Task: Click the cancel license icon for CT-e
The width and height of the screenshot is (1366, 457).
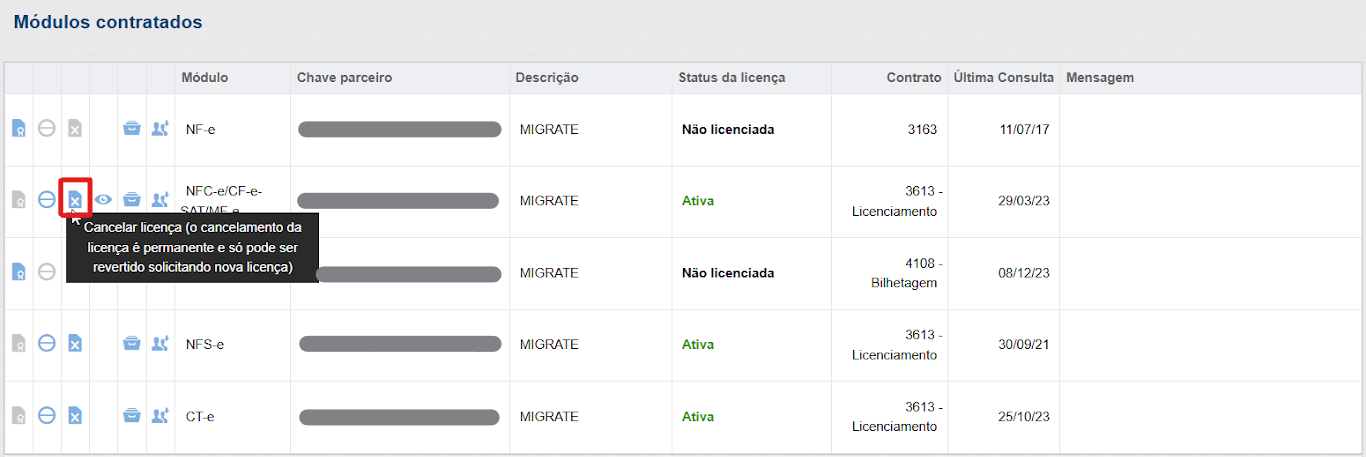Action: [75, 416]
